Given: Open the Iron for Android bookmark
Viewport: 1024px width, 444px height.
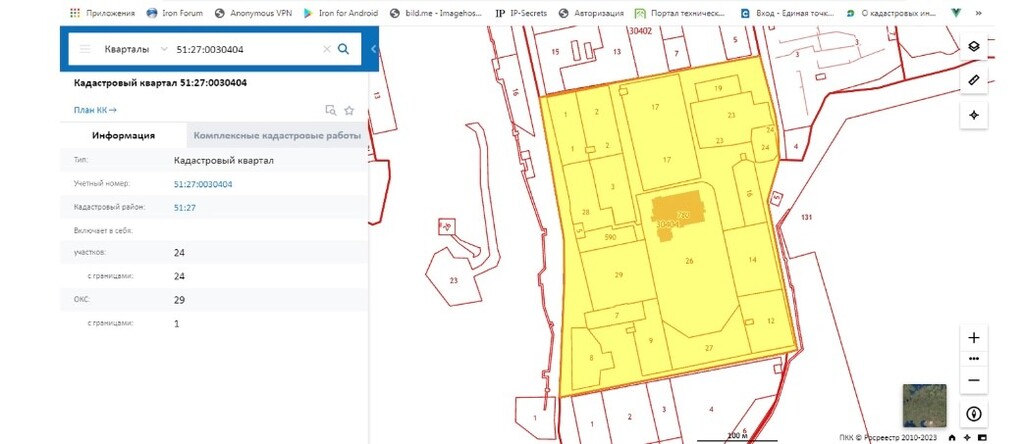Looking at the screenshot, I should click(340, 12).
